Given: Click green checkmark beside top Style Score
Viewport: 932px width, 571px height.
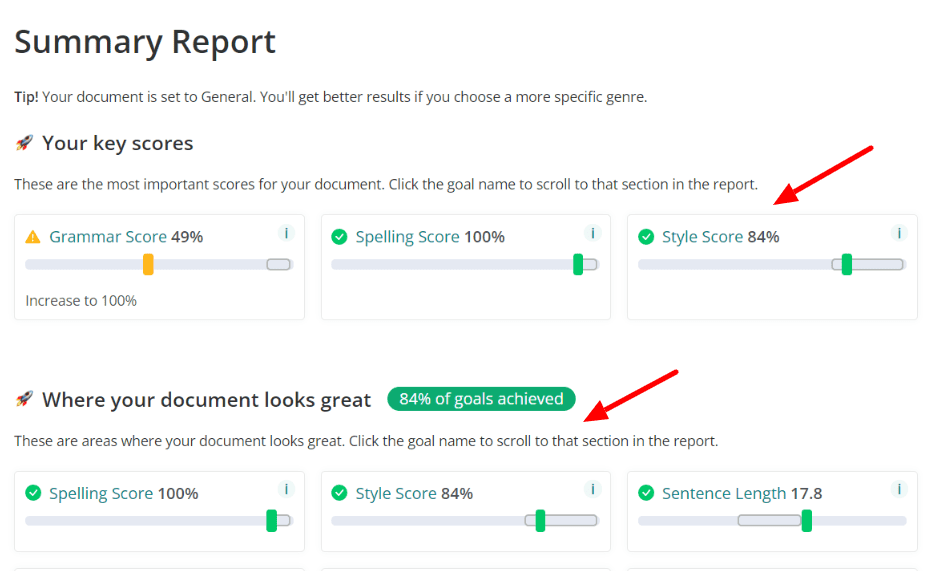Looking at the screenshot, I should tap(646, 237).
